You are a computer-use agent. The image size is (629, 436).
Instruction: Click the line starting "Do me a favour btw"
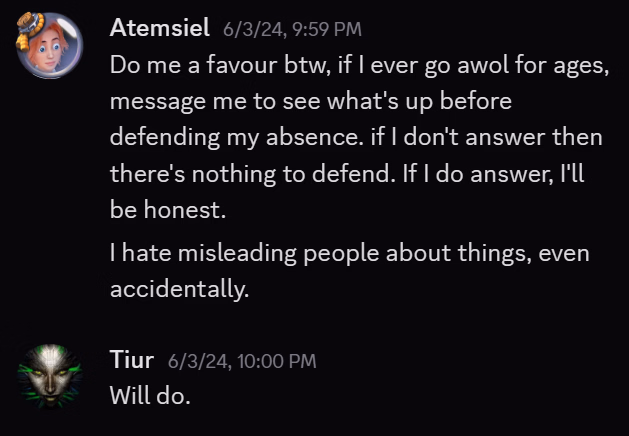(359, 65)
